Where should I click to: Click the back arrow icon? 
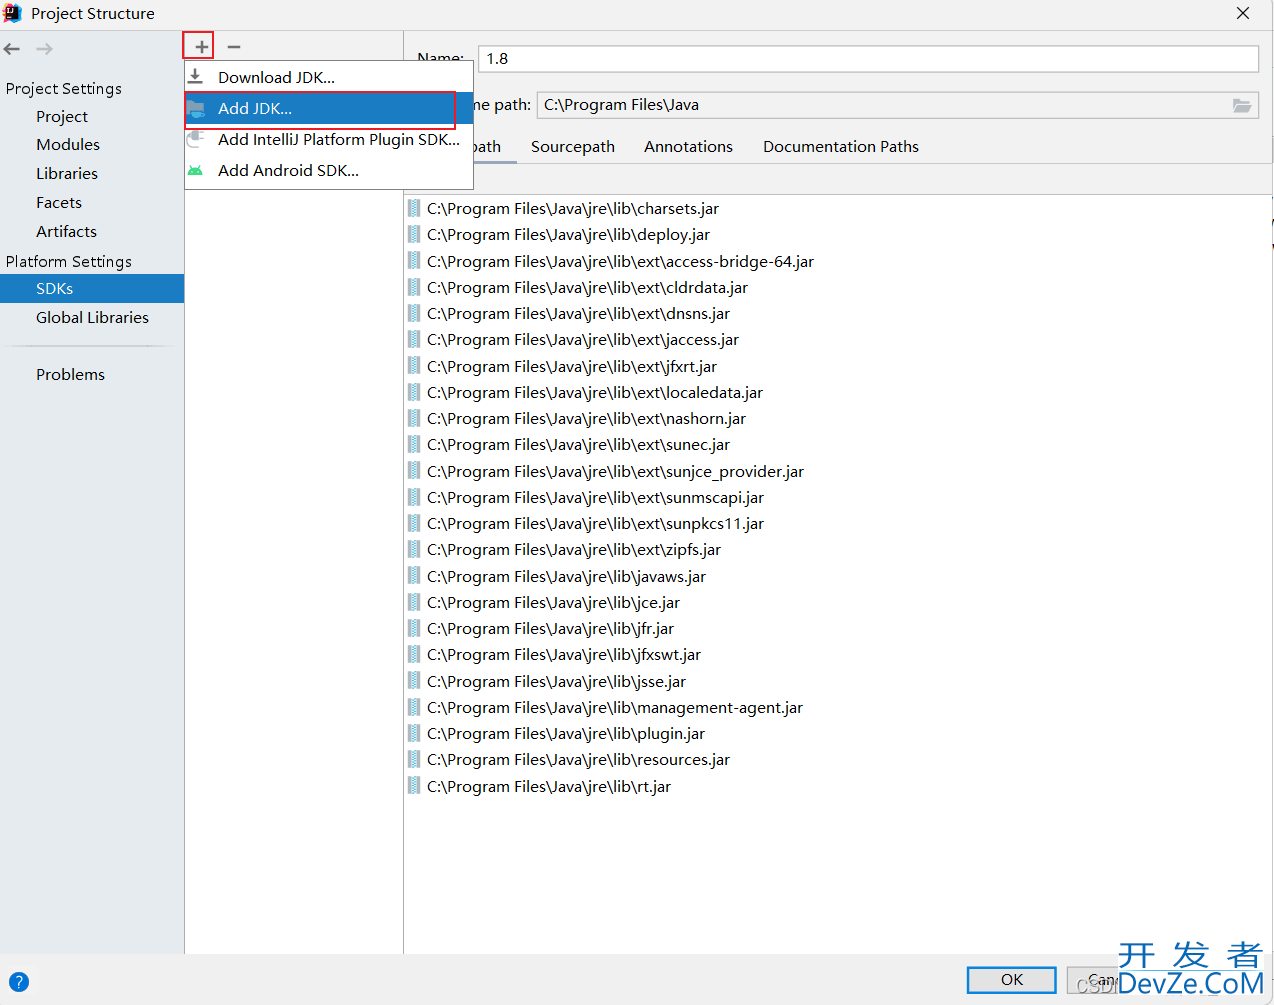pyautogui.click(x=12, y=49)
